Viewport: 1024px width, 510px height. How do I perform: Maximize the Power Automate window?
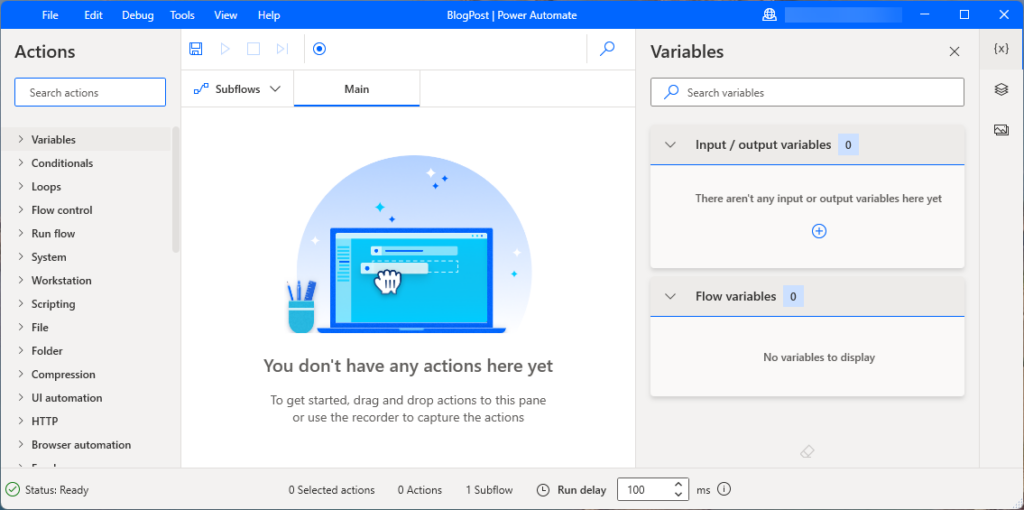(964, 15)
